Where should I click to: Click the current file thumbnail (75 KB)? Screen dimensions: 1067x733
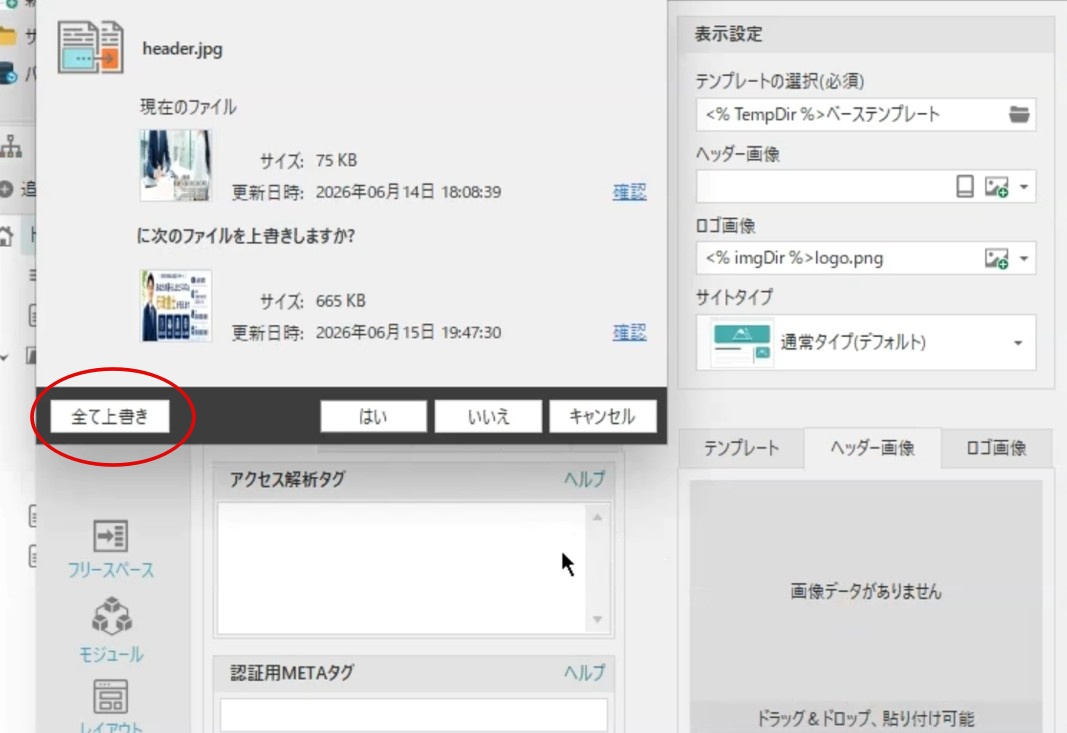[176, 165]
